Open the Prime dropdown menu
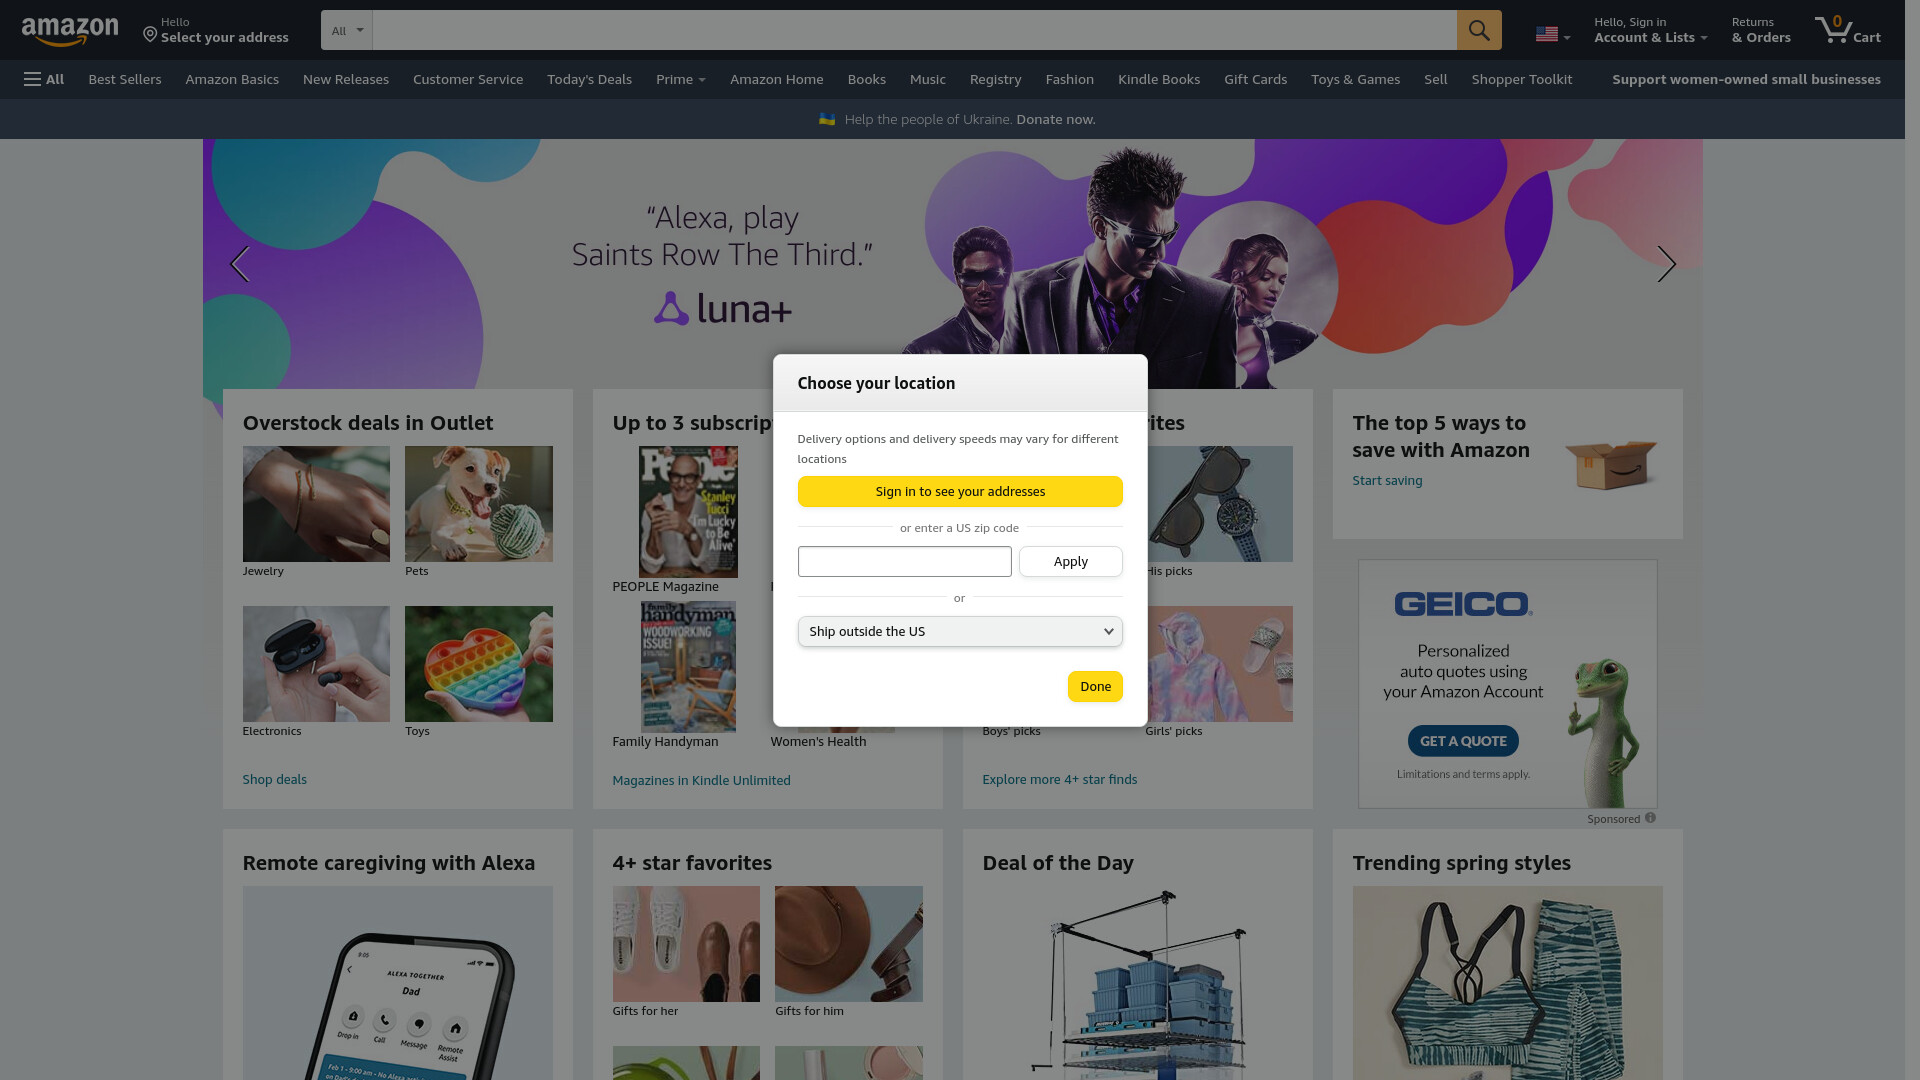 681,79
